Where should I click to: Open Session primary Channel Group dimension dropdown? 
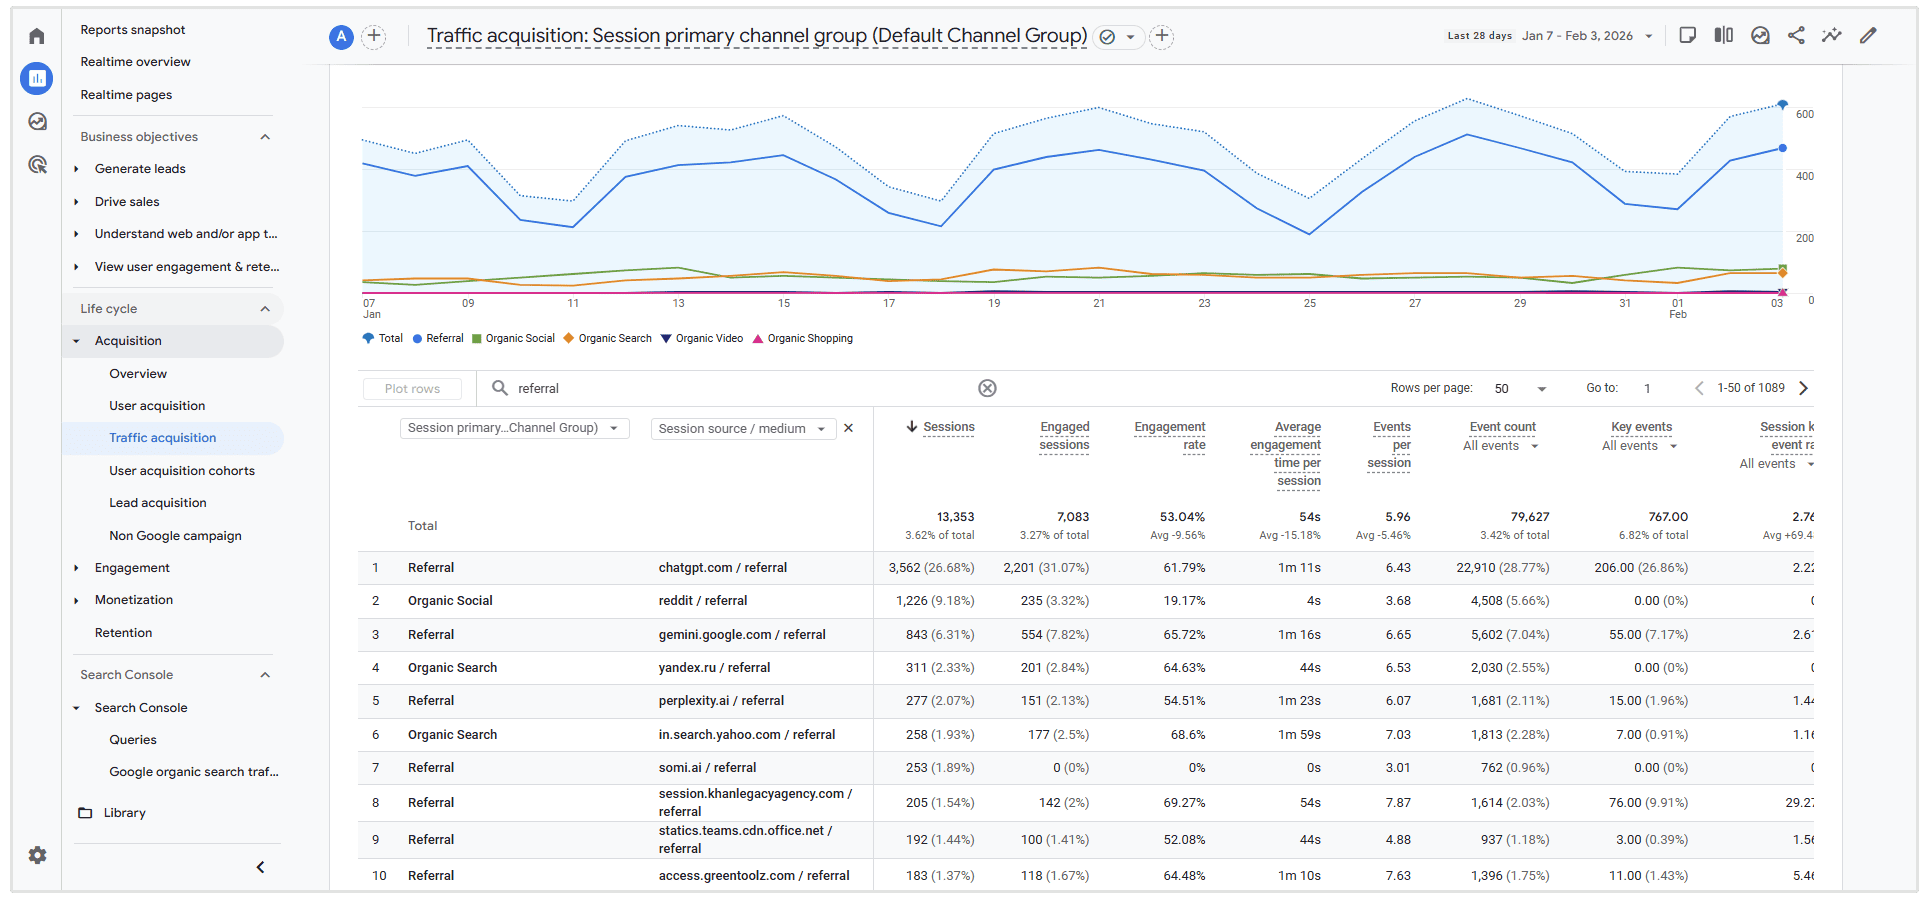[x=514, y=428]
